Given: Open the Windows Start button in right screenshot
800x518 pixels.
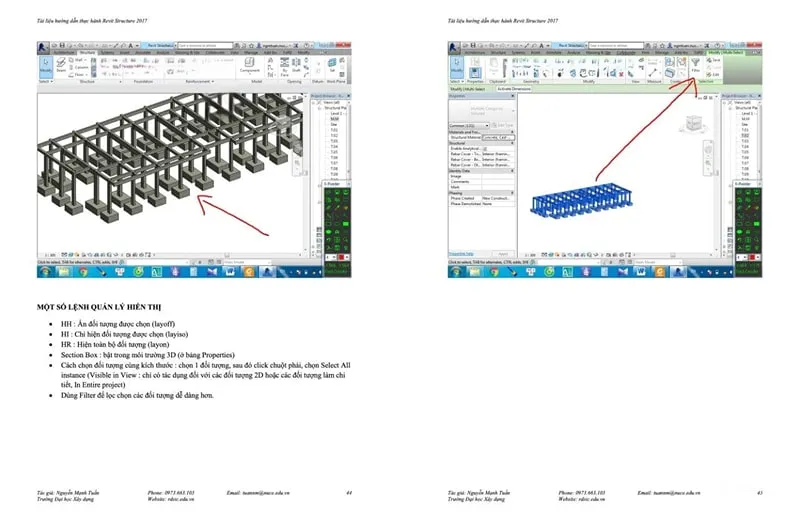Looking at the screenshot, I should click(x=457, y=271).
